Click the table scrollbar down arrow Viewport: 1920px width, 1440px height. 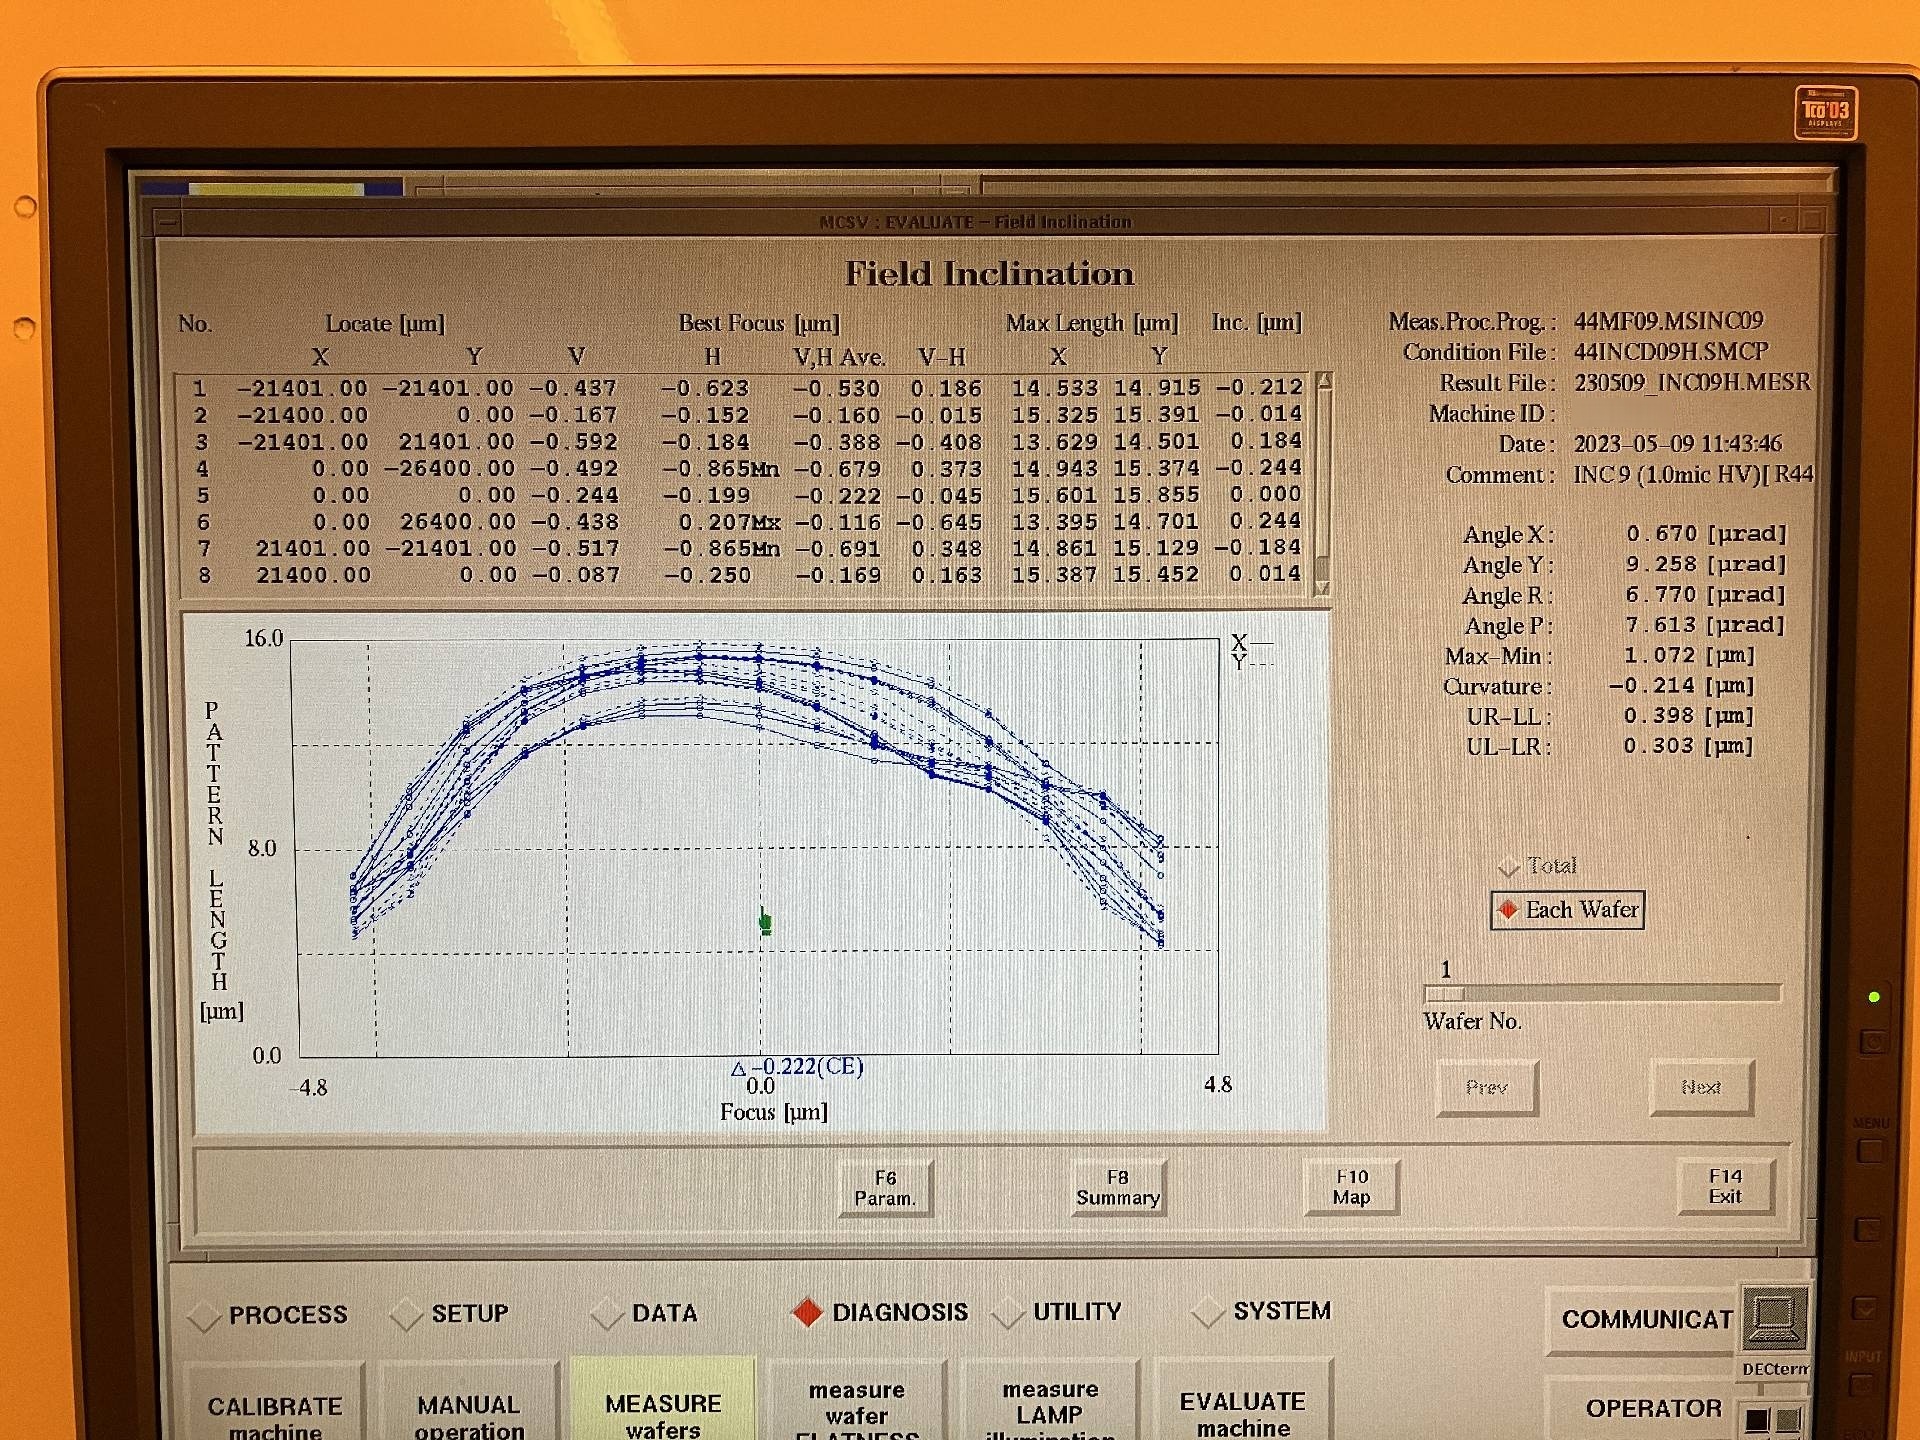pos(1322,588)
